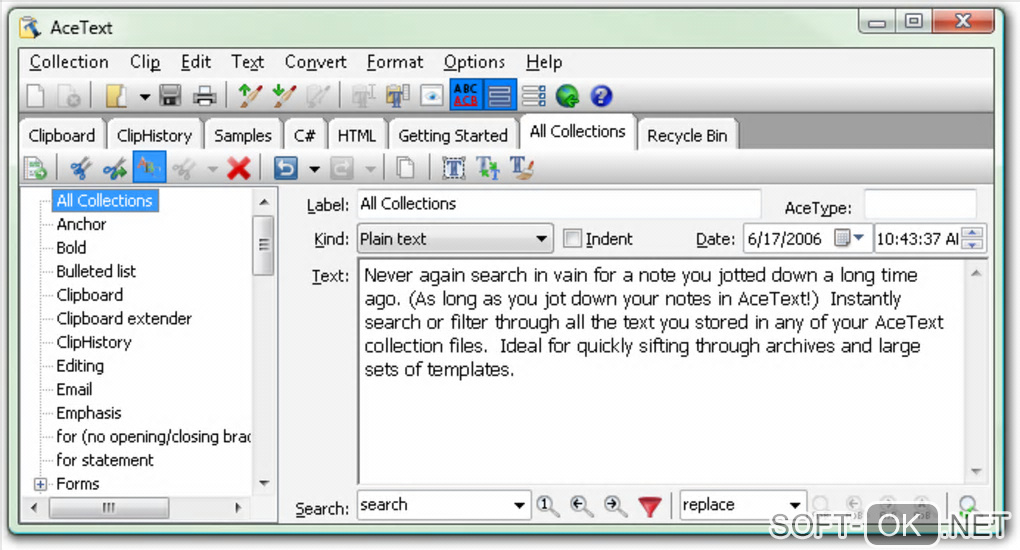Enable the Indent checkbox
The height and width of the screenshot is (550, 1020).
click(x=572, y=239)
